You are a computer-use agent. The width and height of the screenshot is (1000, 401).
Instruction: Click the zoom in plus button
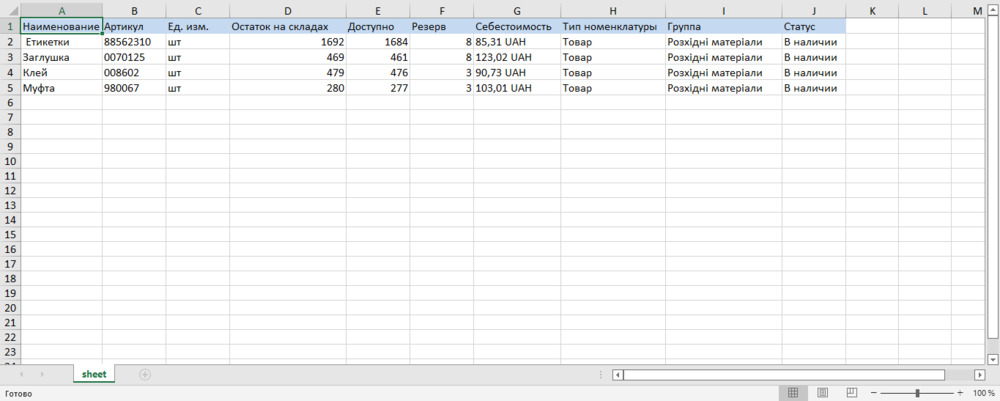[x=961, y=393]
